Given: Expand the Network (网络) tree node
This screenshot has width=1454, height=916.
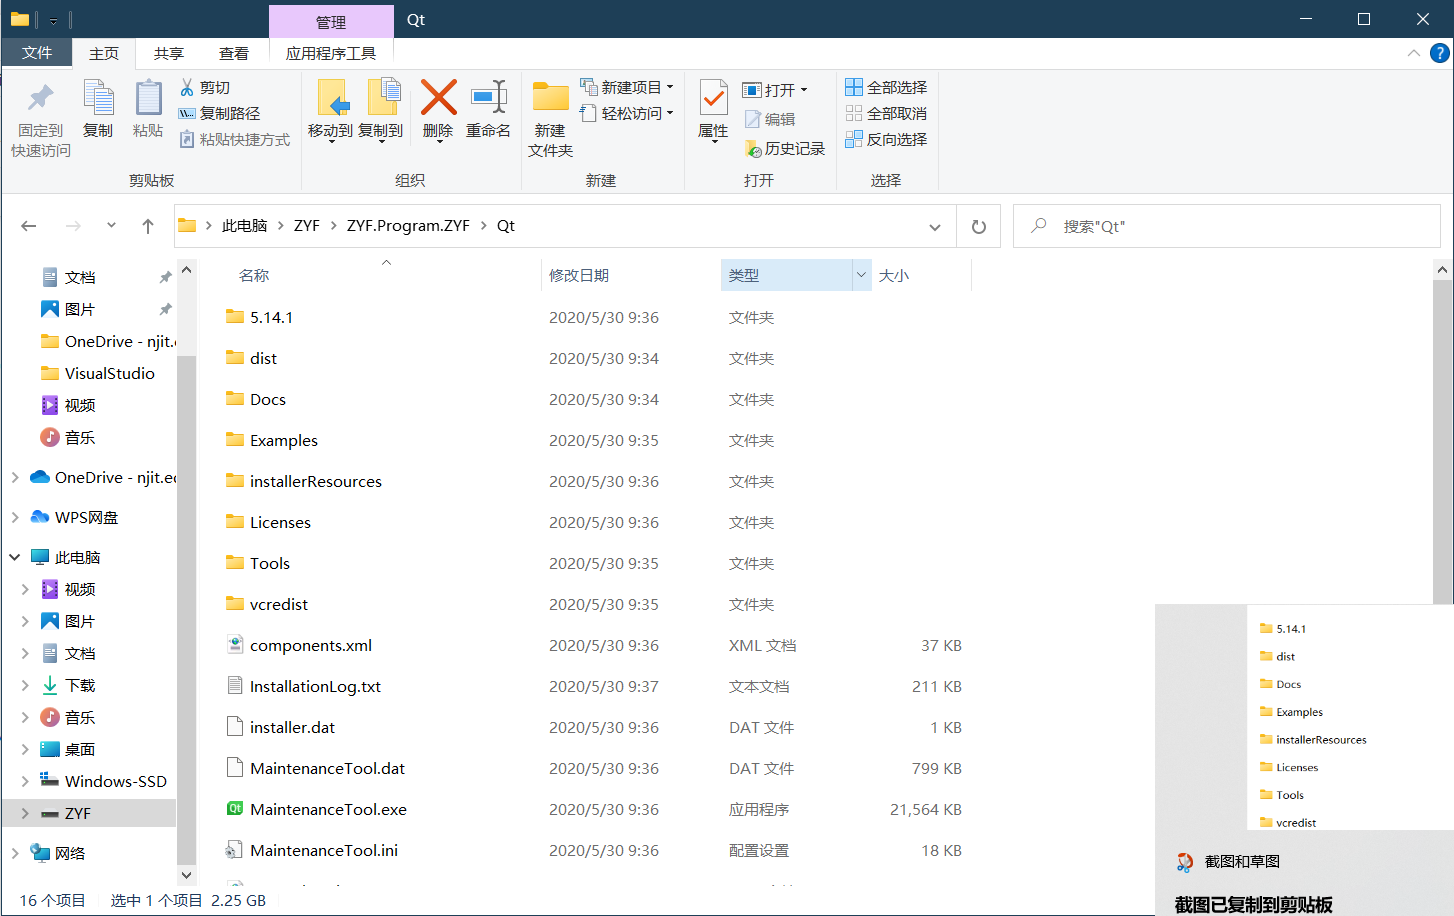Looking at the screenshot, I should [x=15, y=853].
